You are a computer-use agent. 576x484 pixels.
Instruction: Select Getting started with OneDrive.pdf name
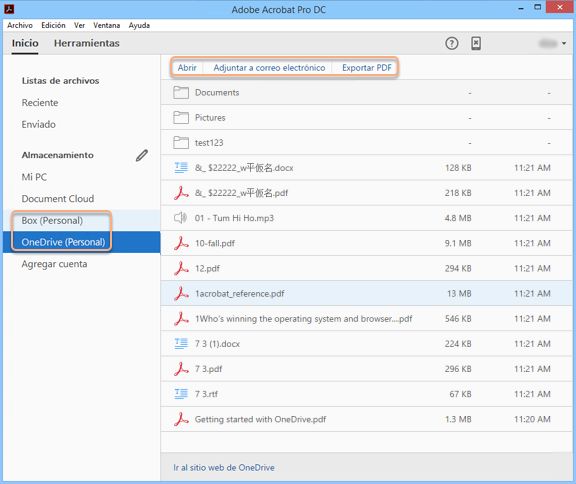click(260, 419)
